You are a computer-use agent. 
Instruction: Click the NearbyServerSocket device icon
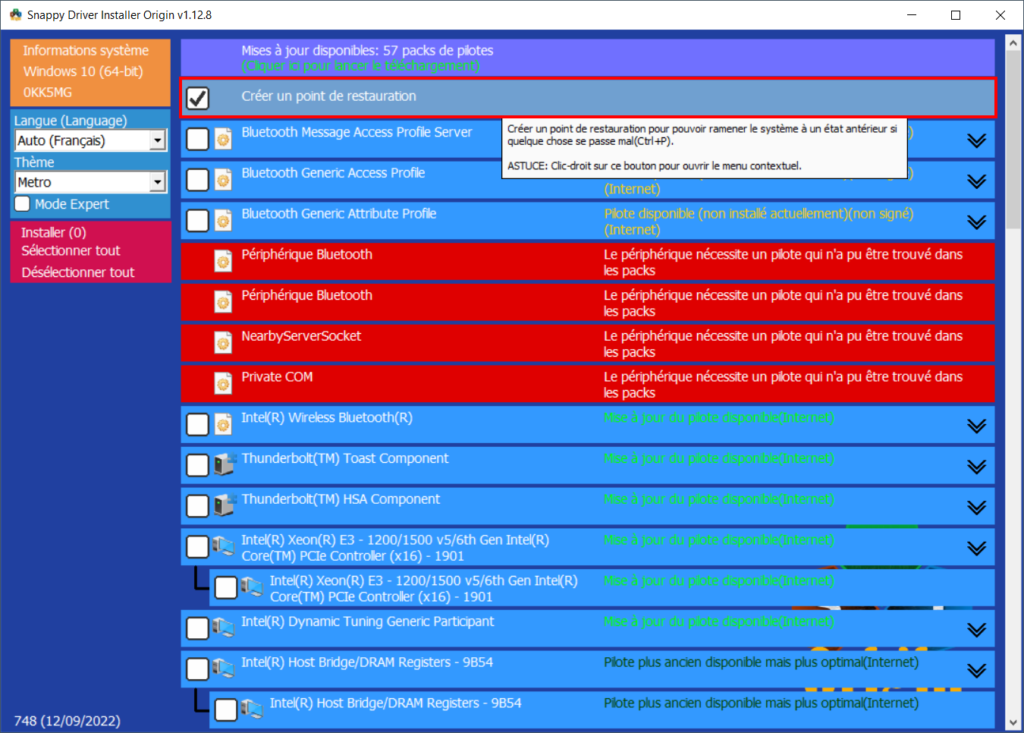(223, 343)
